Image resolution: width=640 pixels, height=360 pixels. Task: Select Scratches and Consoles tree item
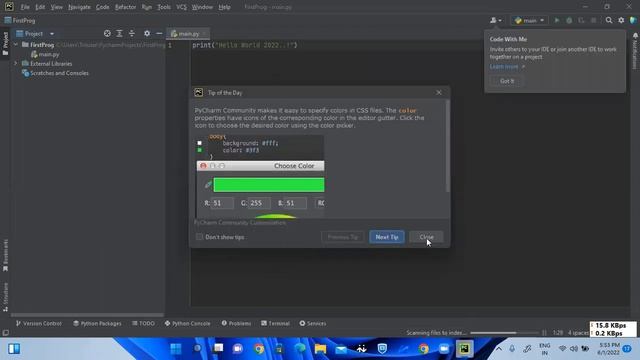click(55, 73)
